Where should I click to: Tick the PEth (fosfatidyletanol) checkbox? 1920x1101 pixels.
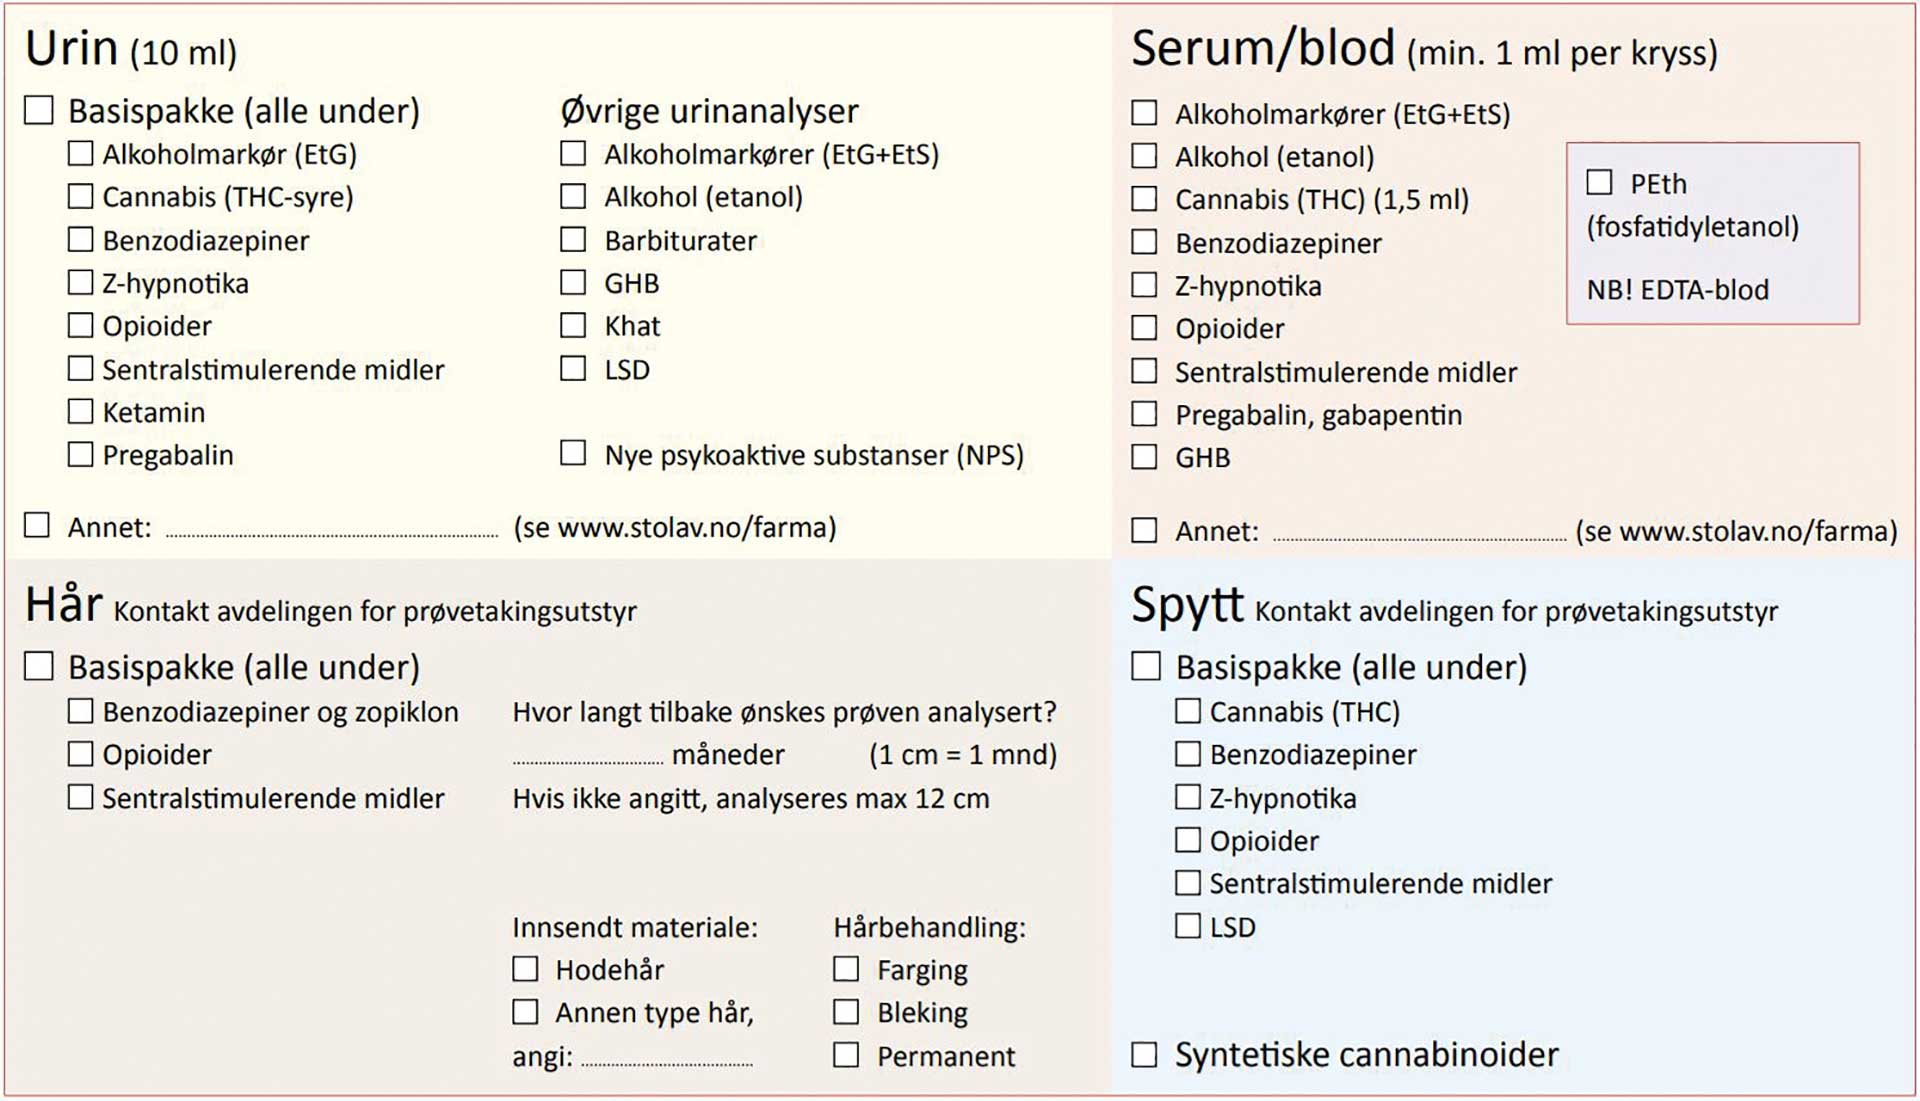1599,182
